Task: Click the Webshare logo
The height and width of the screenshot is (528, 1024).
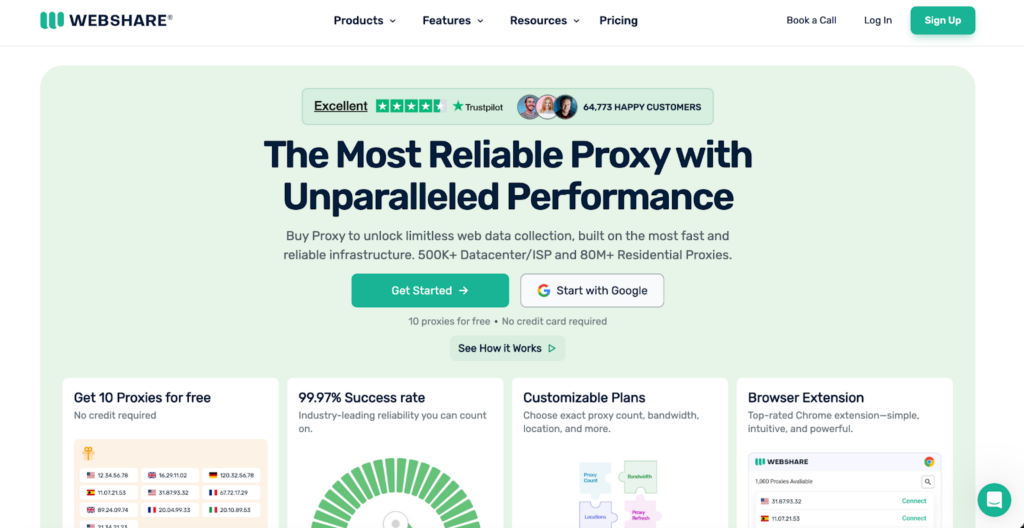Action: (106, 20)
